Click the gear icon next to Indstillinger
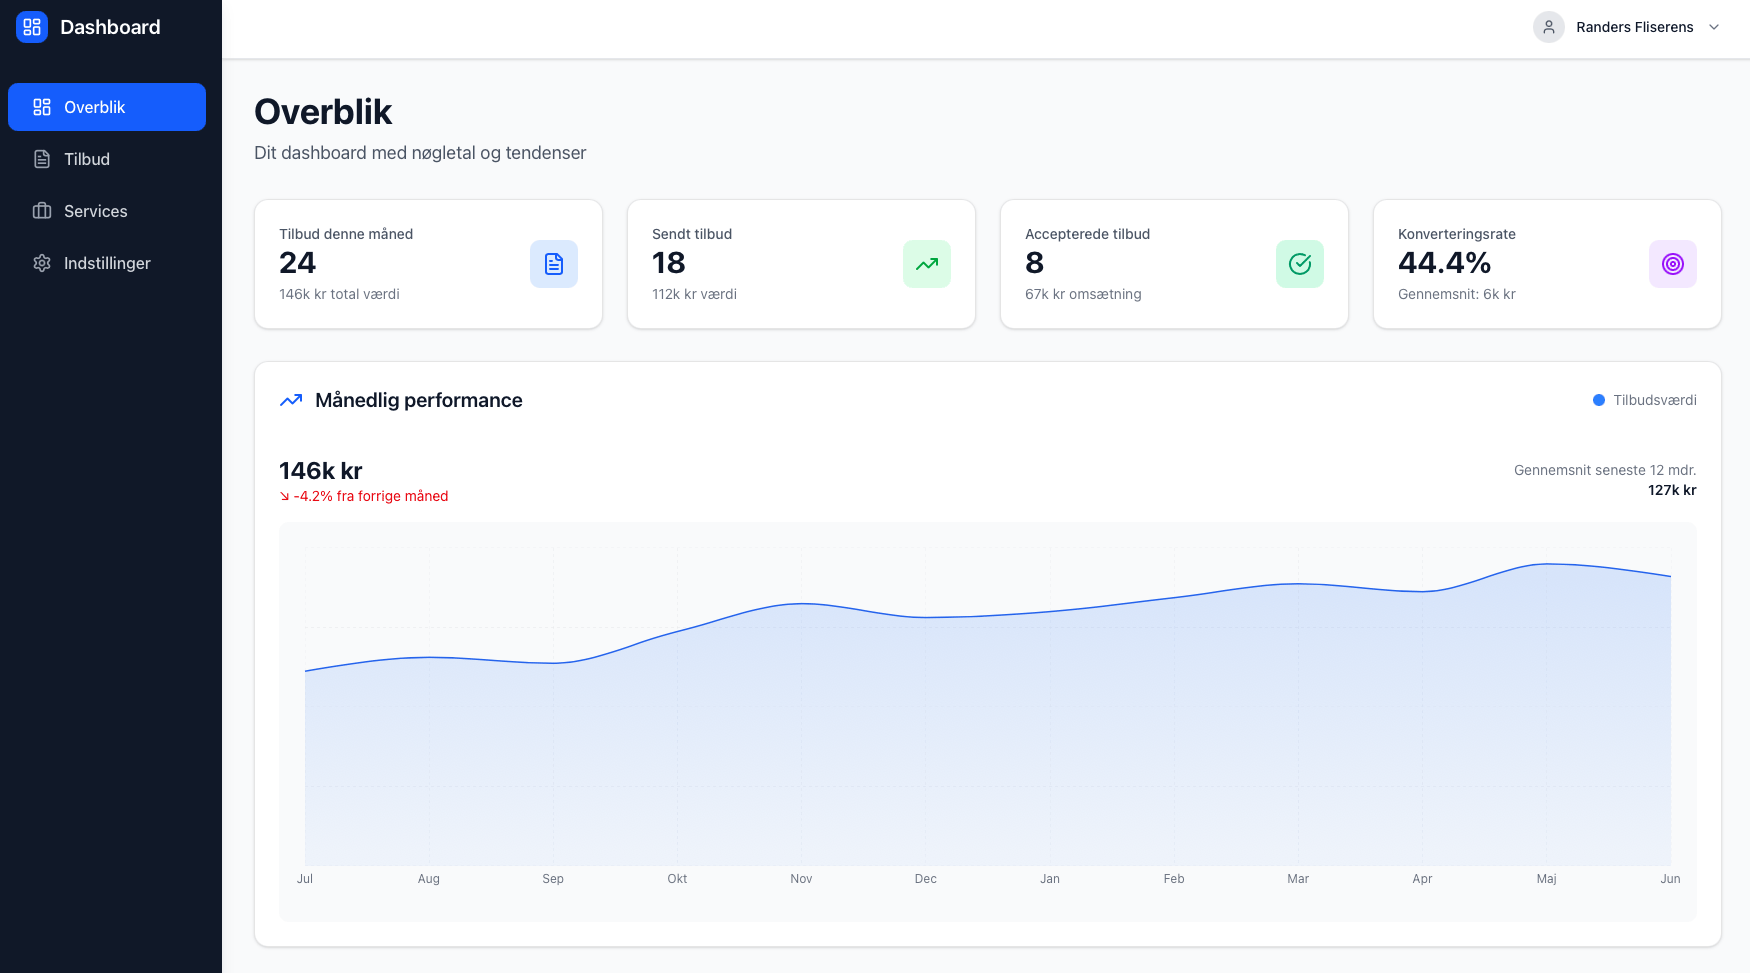The height and width of the screenshot is (973, 1750). point(42,263)
